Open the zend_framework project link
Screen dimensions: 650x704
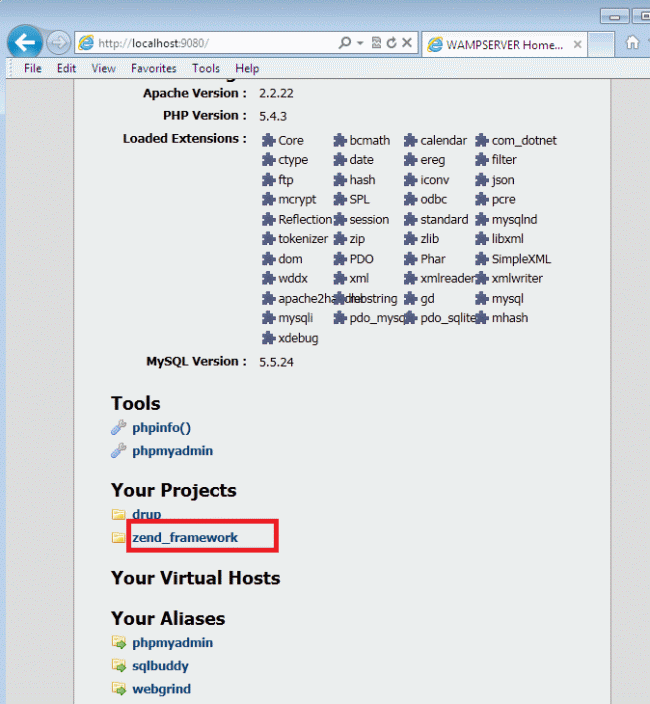pos(184,537)
